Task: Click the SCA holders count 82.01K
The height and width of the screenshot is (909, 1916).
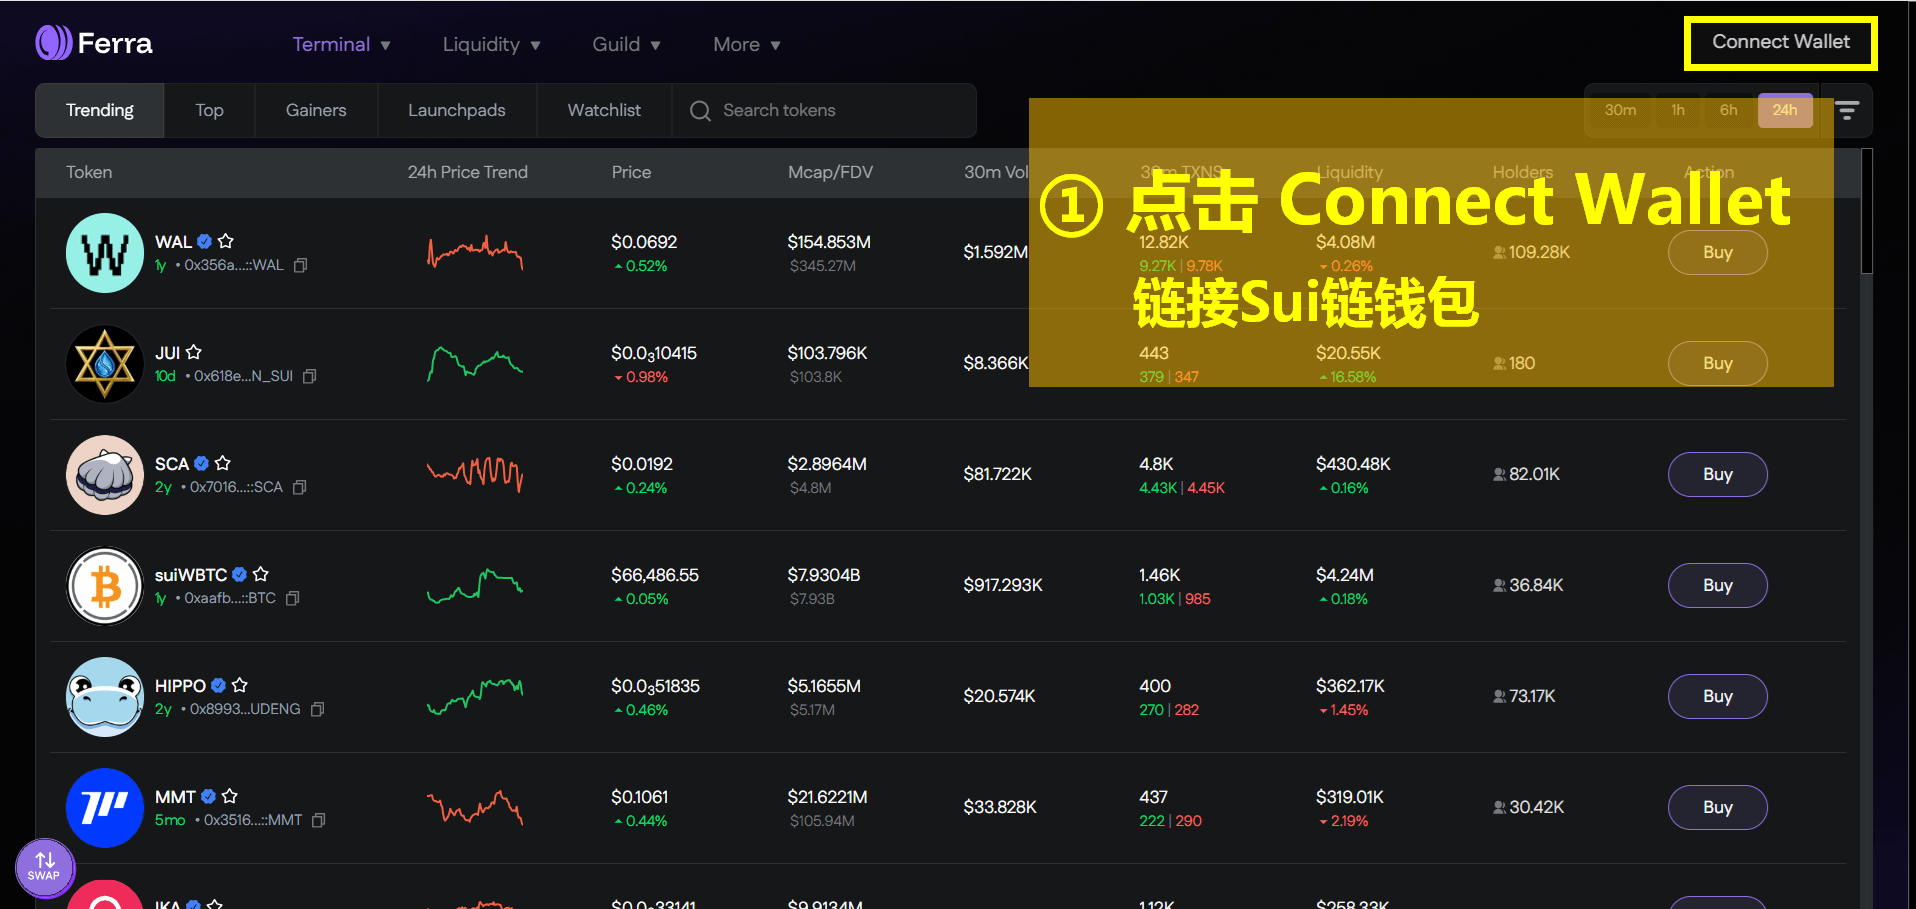Action: point(1534,474)
